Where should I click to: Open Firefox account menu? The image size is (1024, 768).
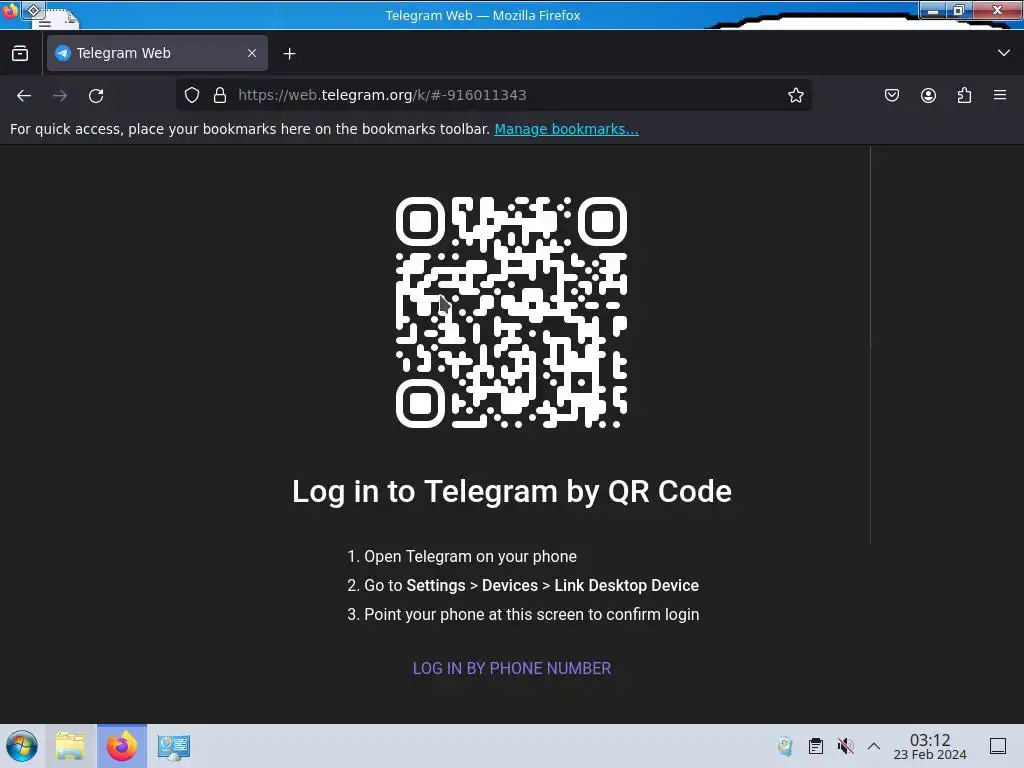928,95
